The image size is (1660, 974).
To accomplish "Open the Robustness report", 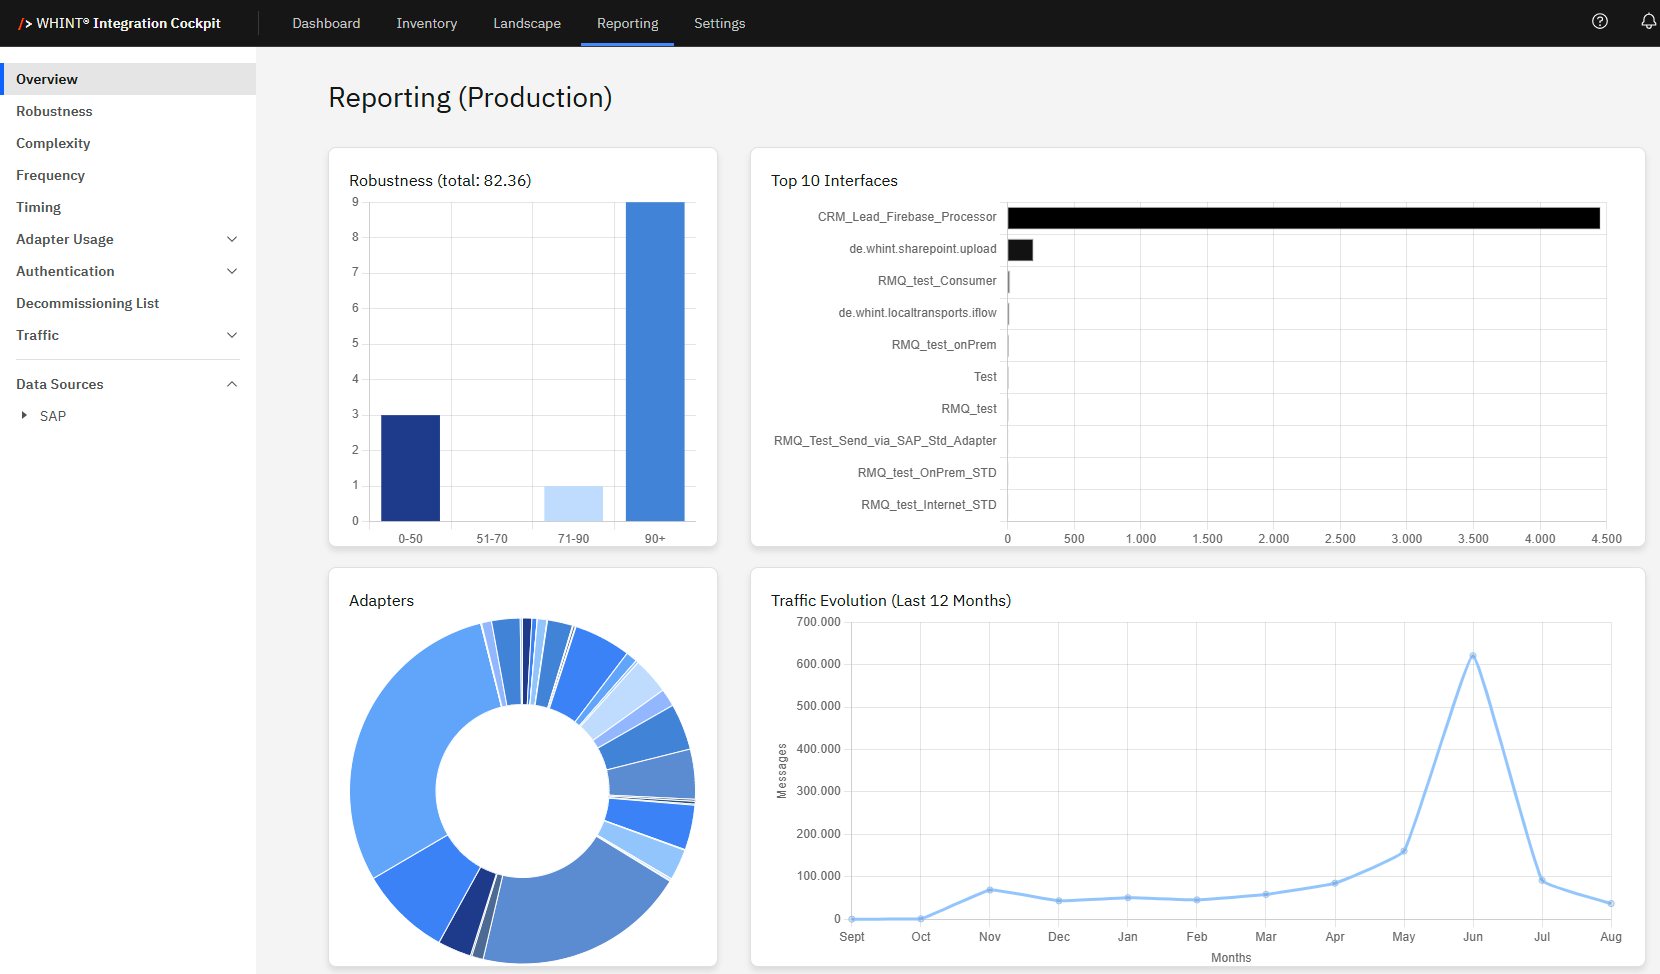I will coord(54,111).
